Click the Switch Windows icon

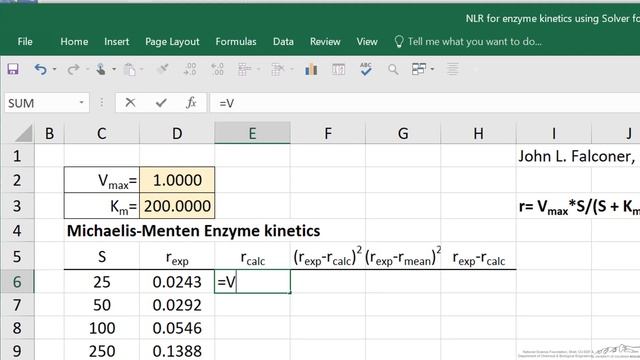[419, 69]
